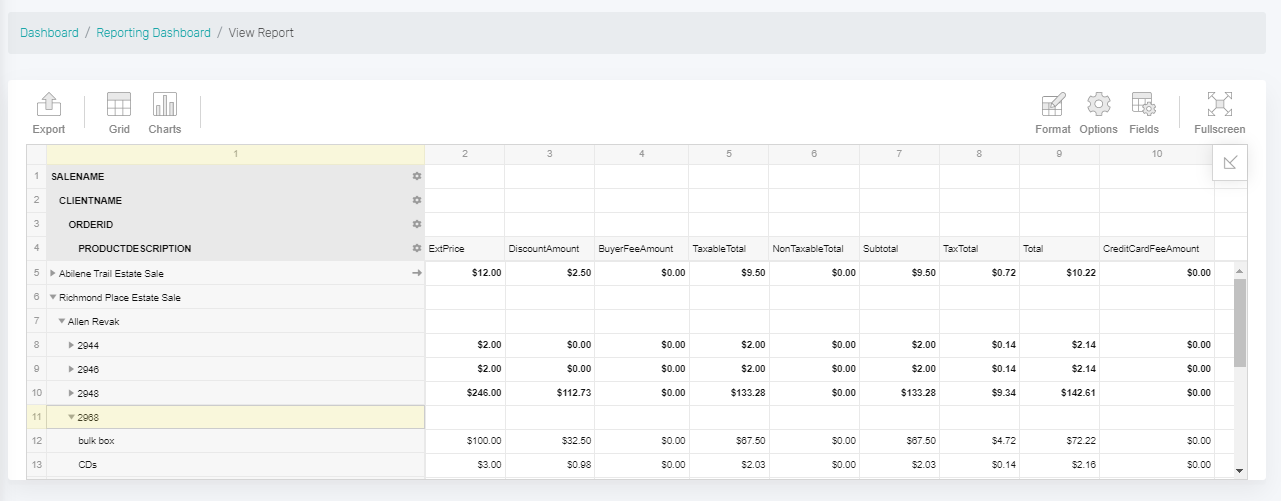Viewport: 1281px width, 501px height.
Task: Expand order 2948 row
Action: click(x=71, y=393)
